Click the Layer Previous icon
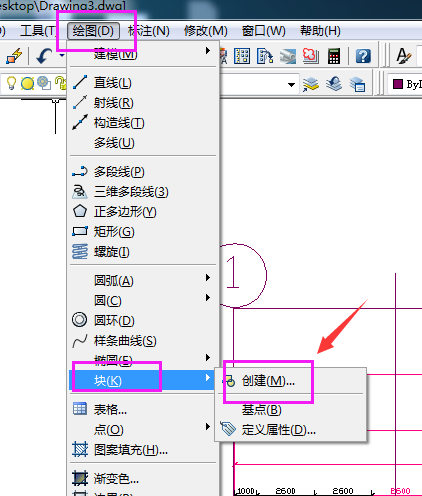Image resolution: width=422 pixels, height=496 pixels. pyautogui.click(x=334, y=84)
